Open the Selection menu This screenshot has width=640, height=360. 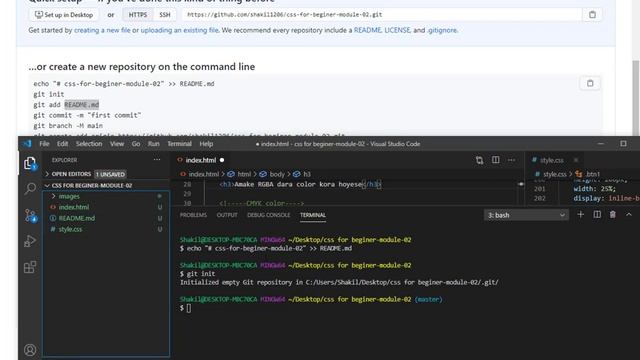(89, 144)
